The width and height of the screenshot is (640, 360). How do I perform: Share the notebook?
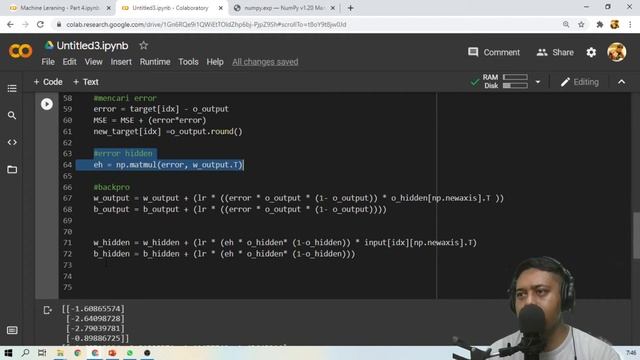tap(555, 52)
